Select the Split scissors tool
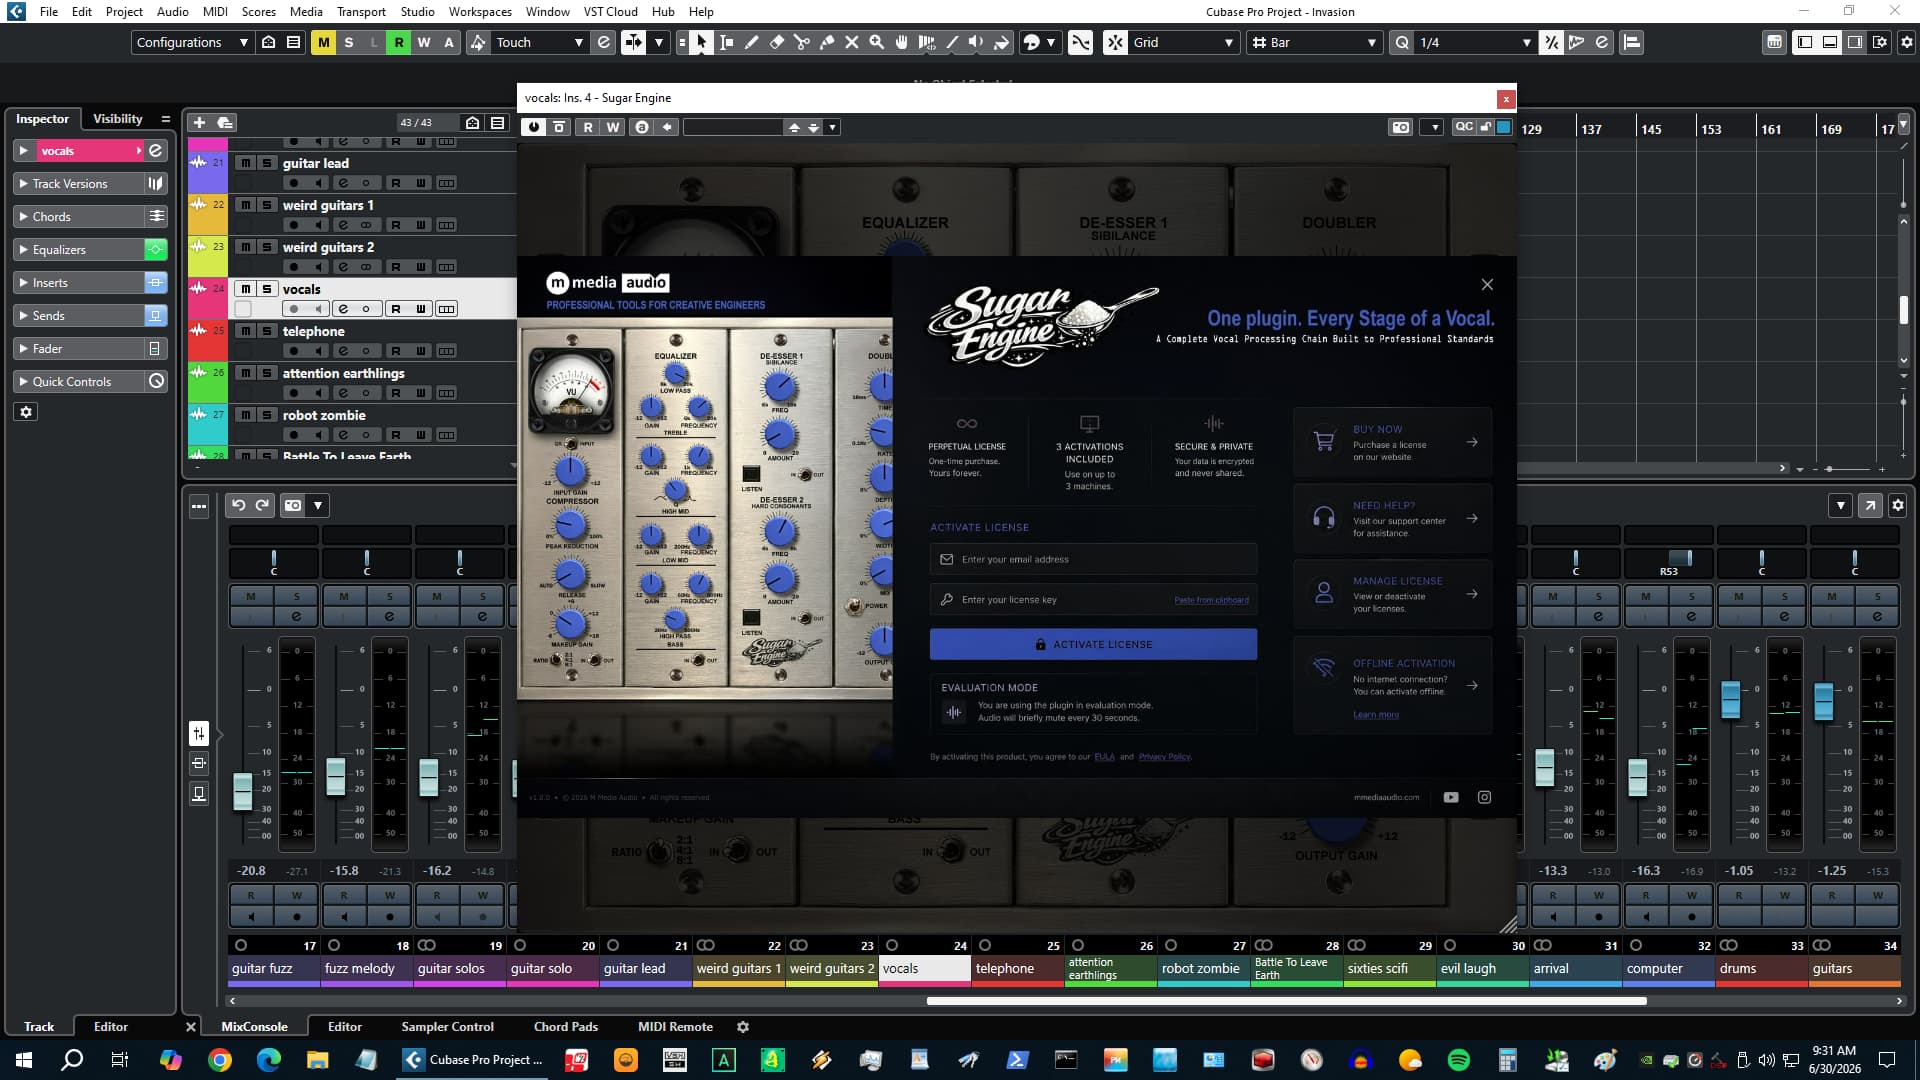 pos(802,42)
